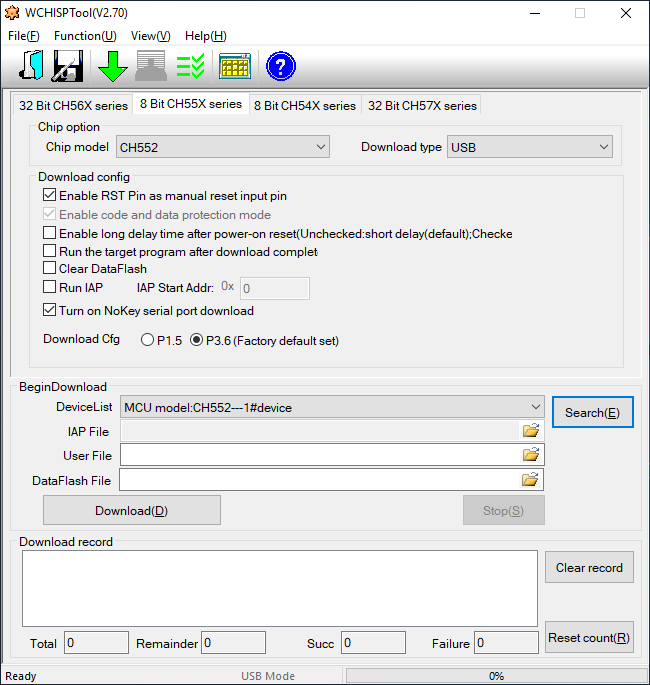Click the Stop(S) button
Image resolution: width=650 pixels, height=685 pixels.
click(504, 510)
